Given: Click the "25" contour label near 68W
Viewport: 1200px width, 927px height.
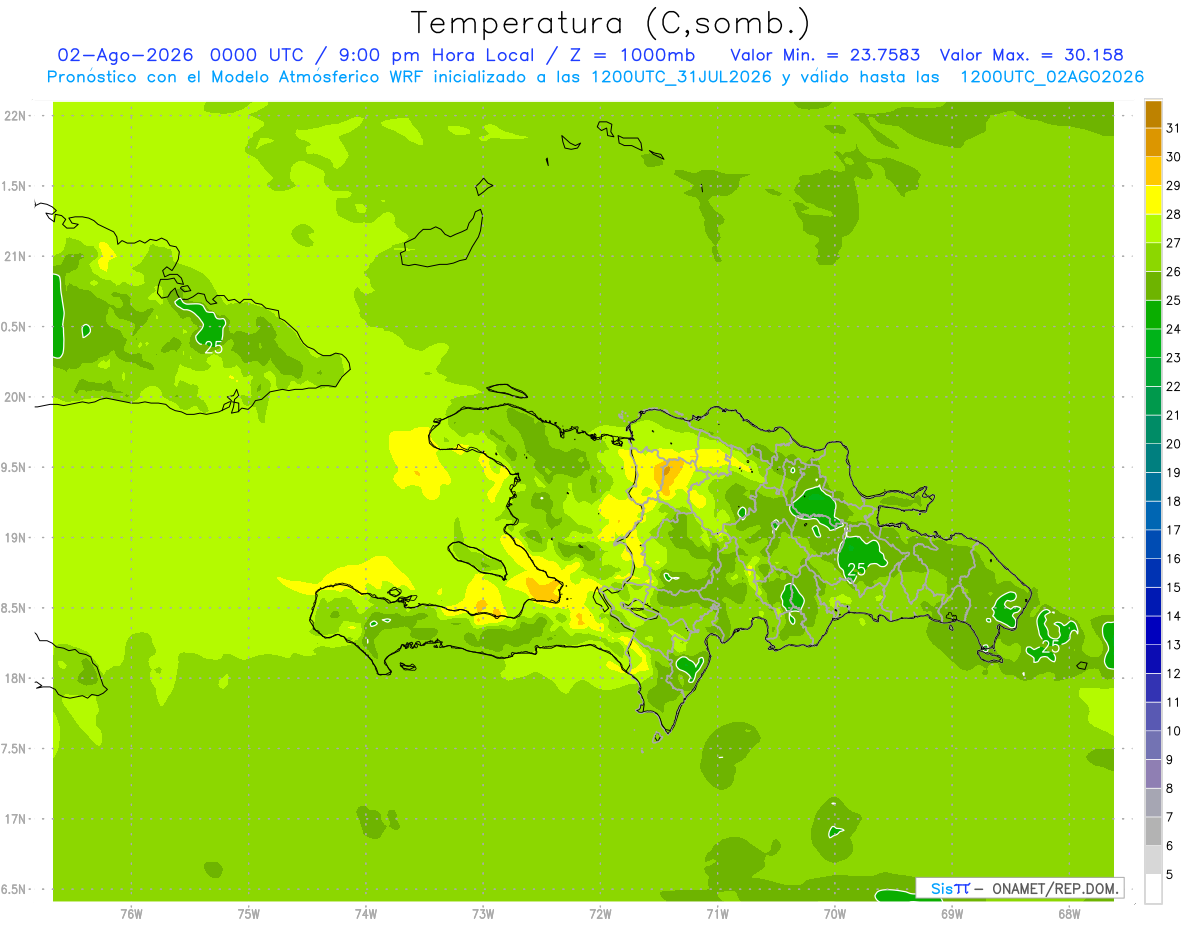Looking at the screenshot, I should [x=1050, y=646].
